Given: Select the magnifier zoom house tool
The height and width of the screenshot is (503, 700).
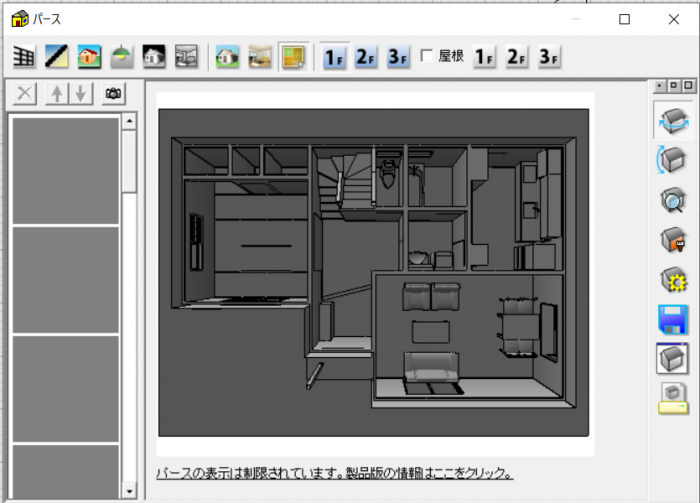Looking at the screenshot, I should (x=673, y=200).
